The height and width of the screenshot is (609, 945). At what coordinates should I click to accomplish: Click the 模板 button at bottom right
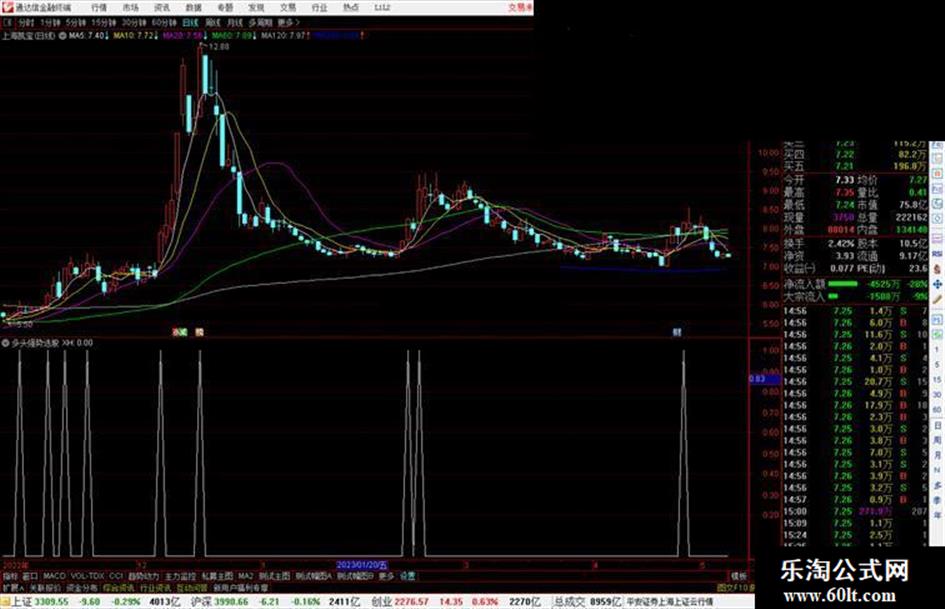click(738, 576)
